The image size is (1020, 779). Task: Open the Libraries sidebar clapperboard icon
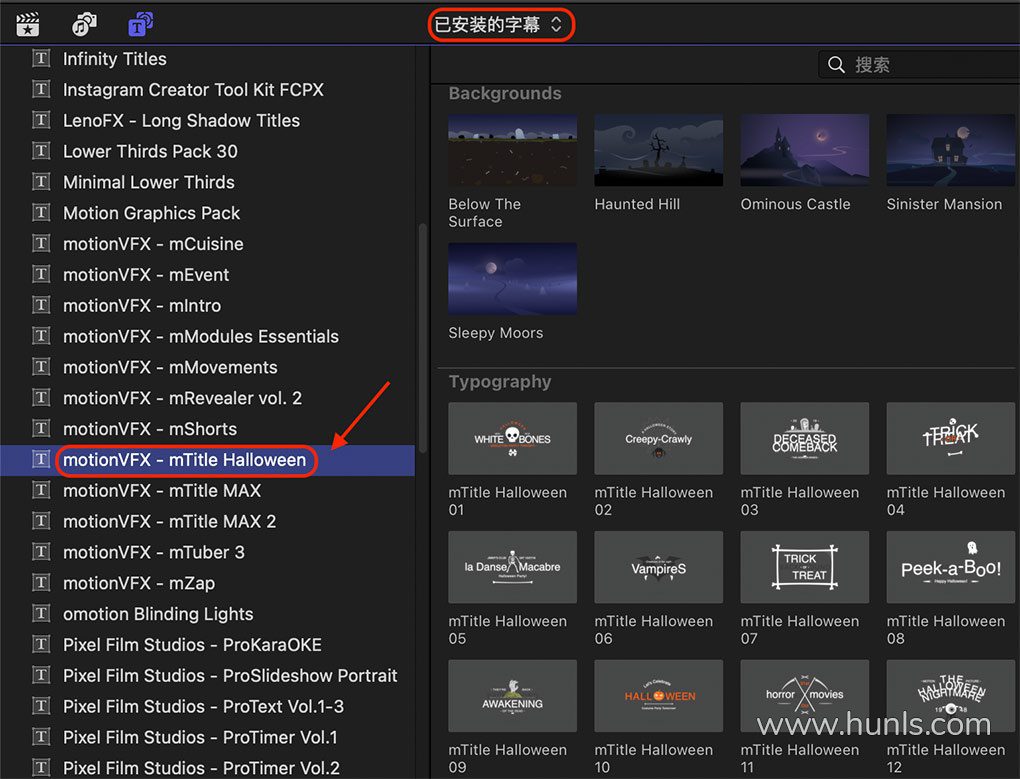[x=27, y=25]
